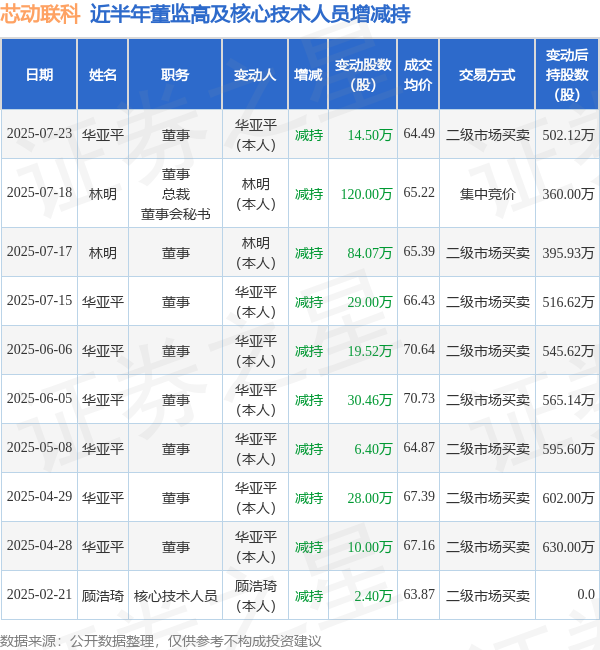Click the average price 67.16
Image resolution: width=600 pixels, height=650 pixels.
[x=419, y=546]
